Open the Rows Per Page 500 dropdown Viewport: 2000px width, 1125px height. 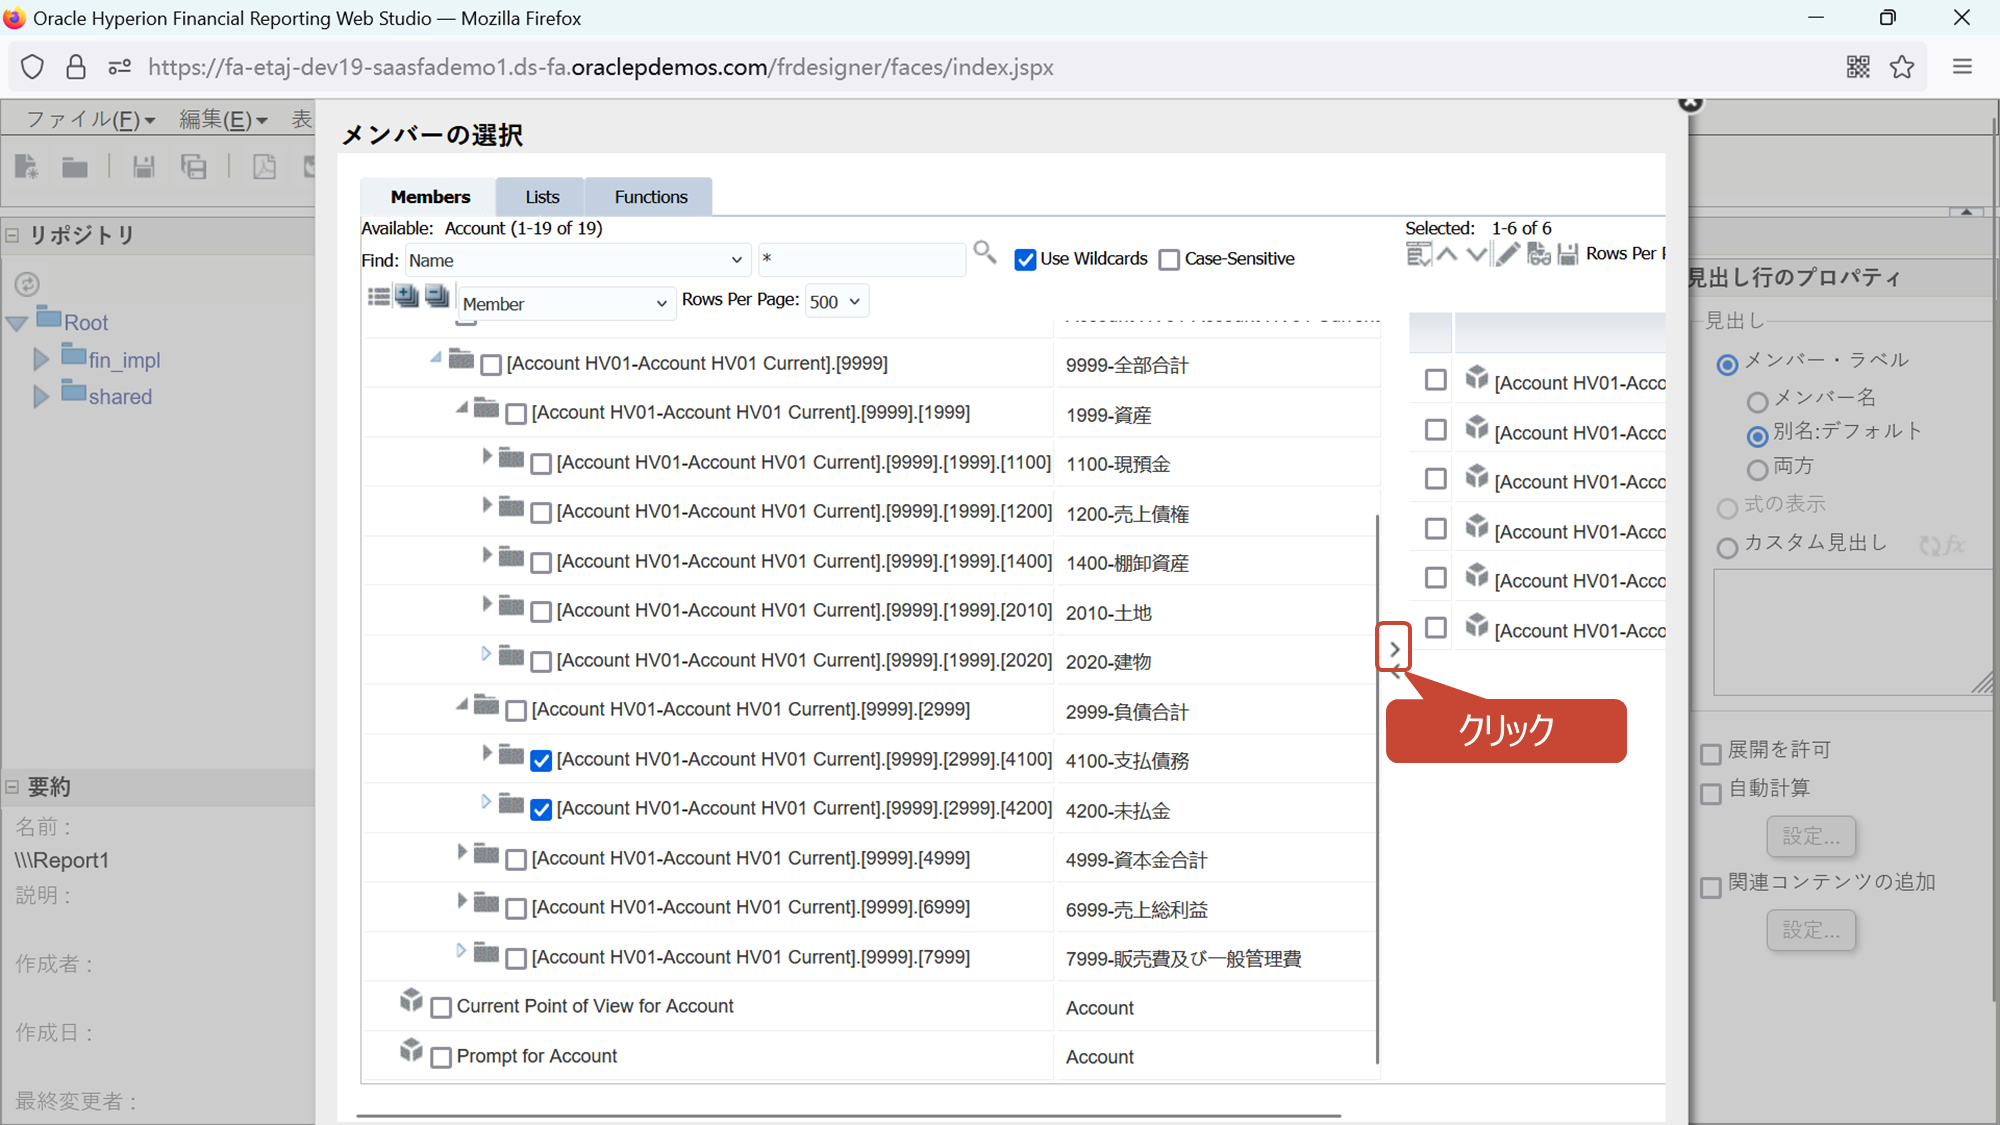pyautogui.click(x=836, y=302)
